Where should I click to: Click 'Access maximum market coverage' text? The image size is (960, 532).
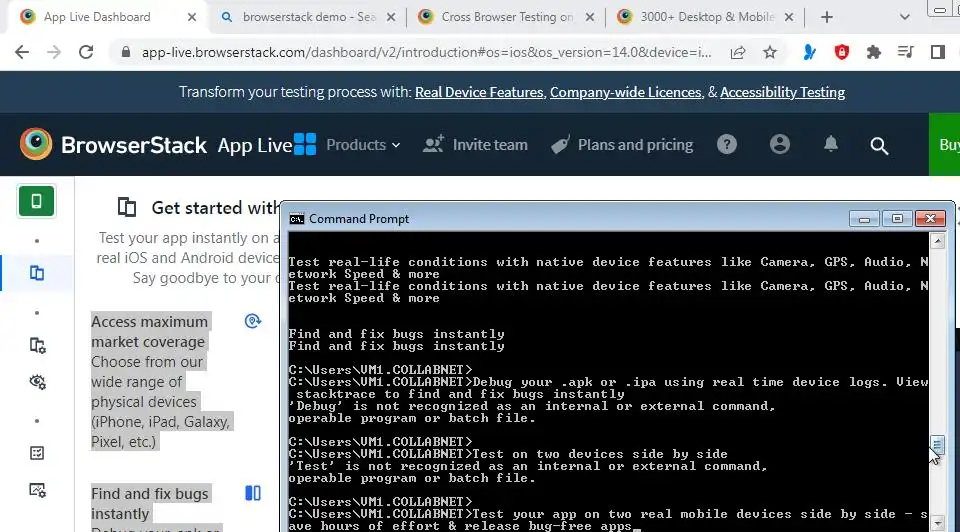tap(149, 332)
